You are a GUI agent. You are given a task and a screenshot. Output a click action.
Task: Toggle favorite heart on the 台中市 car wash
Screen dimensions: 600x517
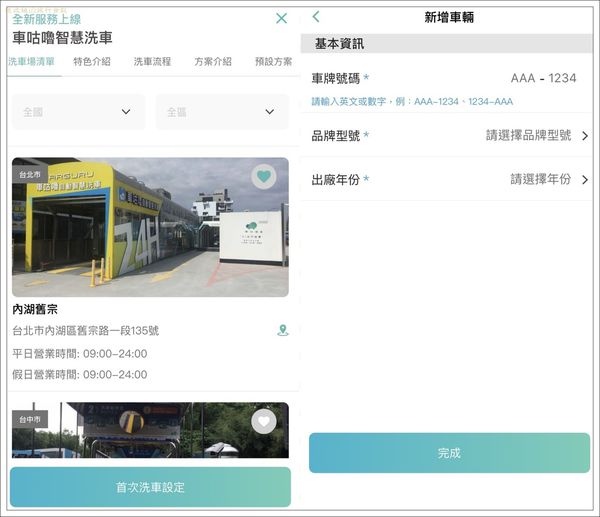[x=264, y=421]
